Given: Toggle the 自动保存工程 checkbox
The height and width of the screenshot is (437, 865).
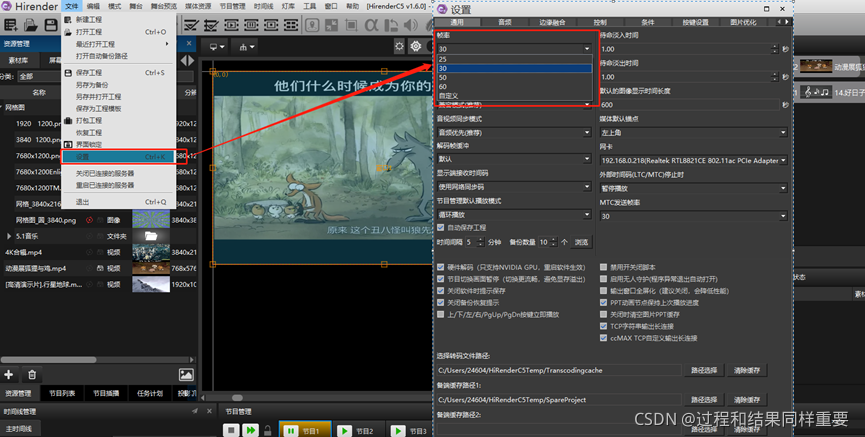Looking at the screenshot, I should point(441,227).
